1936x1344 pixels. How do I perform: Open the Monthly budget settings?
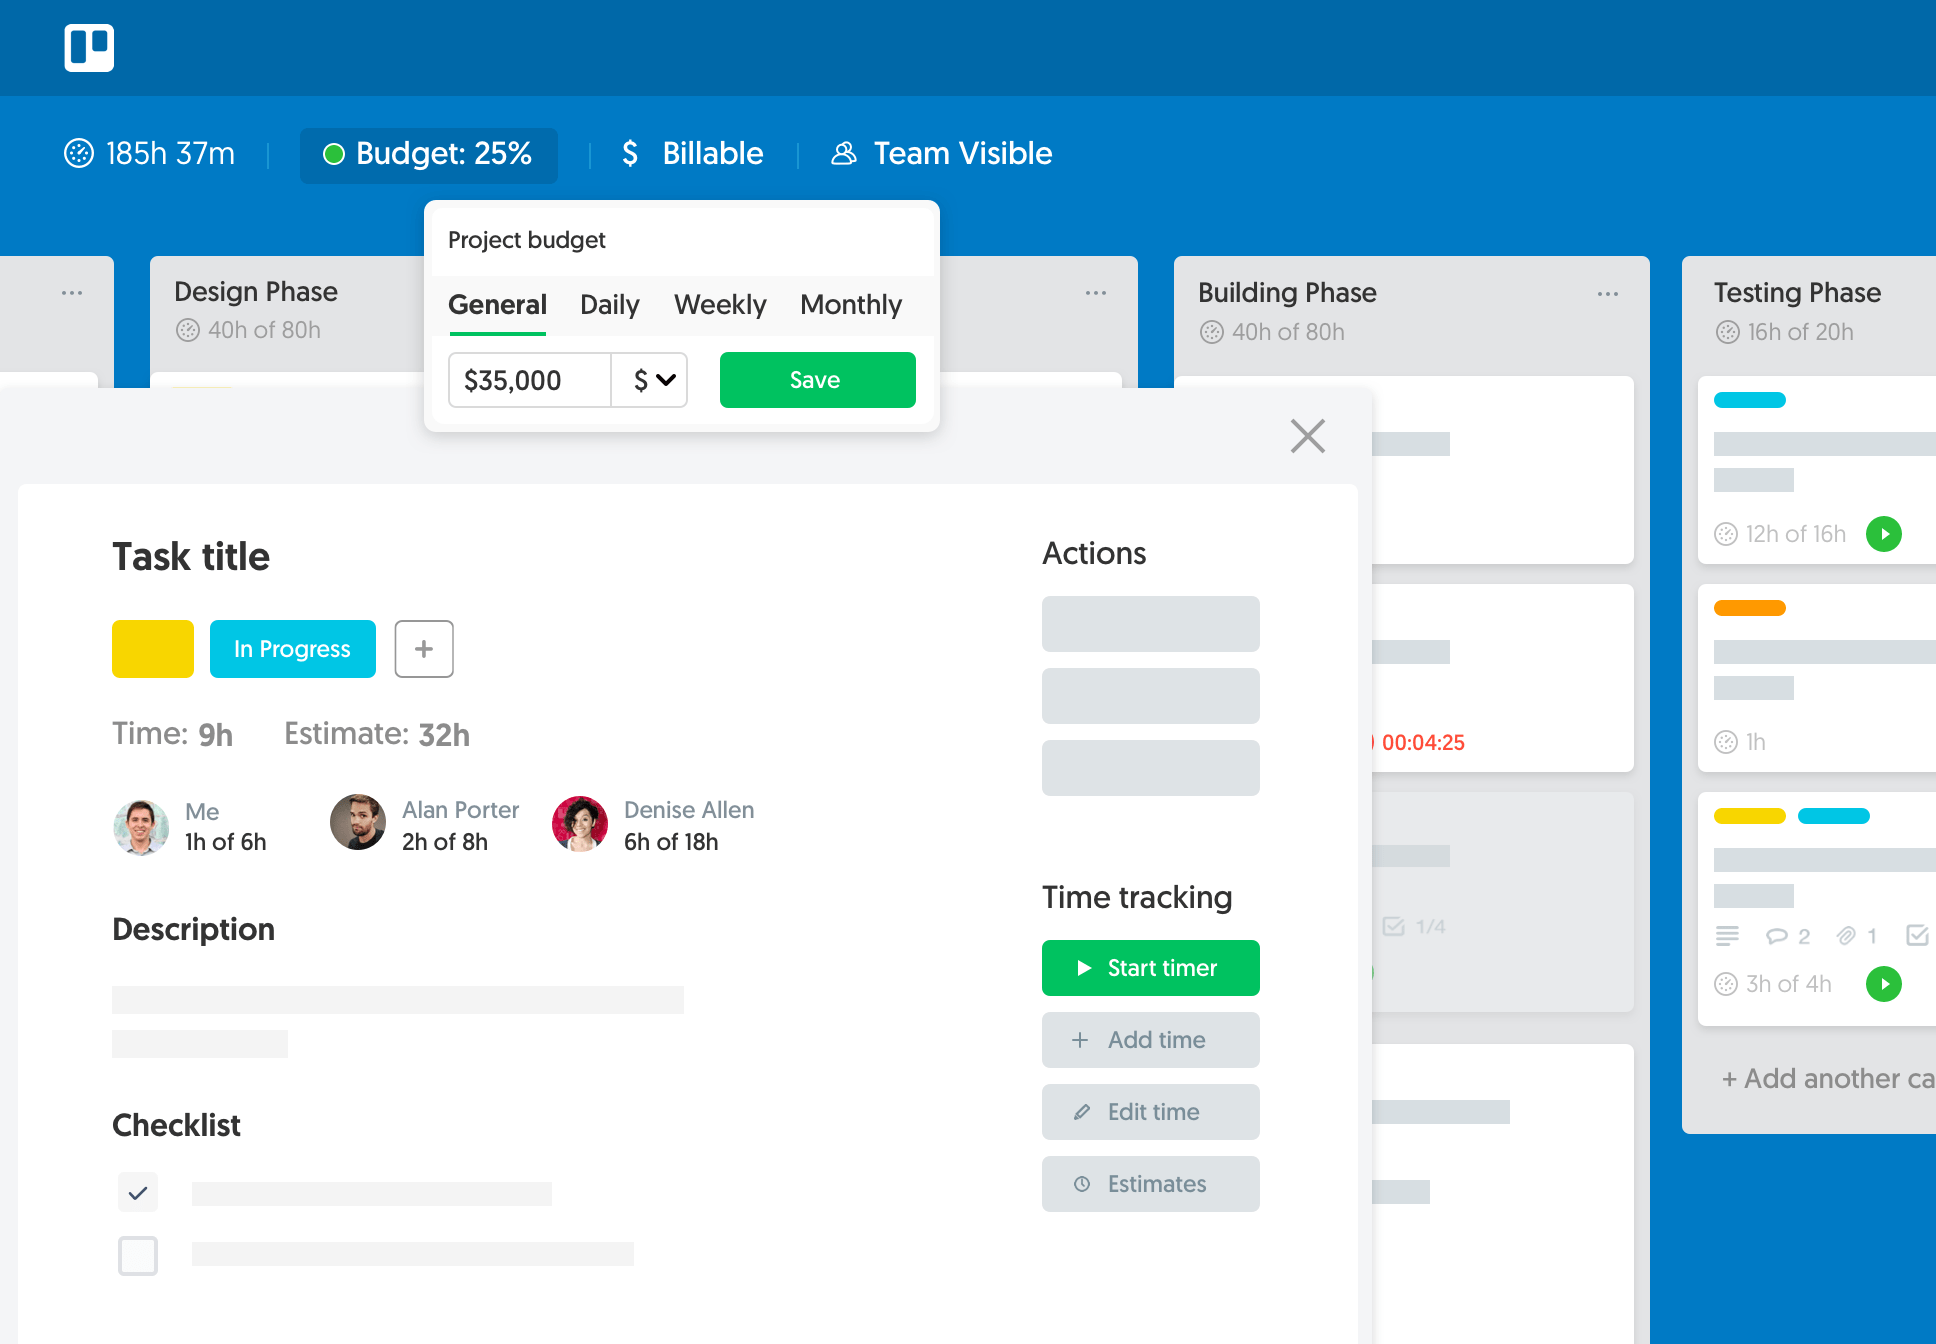pos(850,304)
